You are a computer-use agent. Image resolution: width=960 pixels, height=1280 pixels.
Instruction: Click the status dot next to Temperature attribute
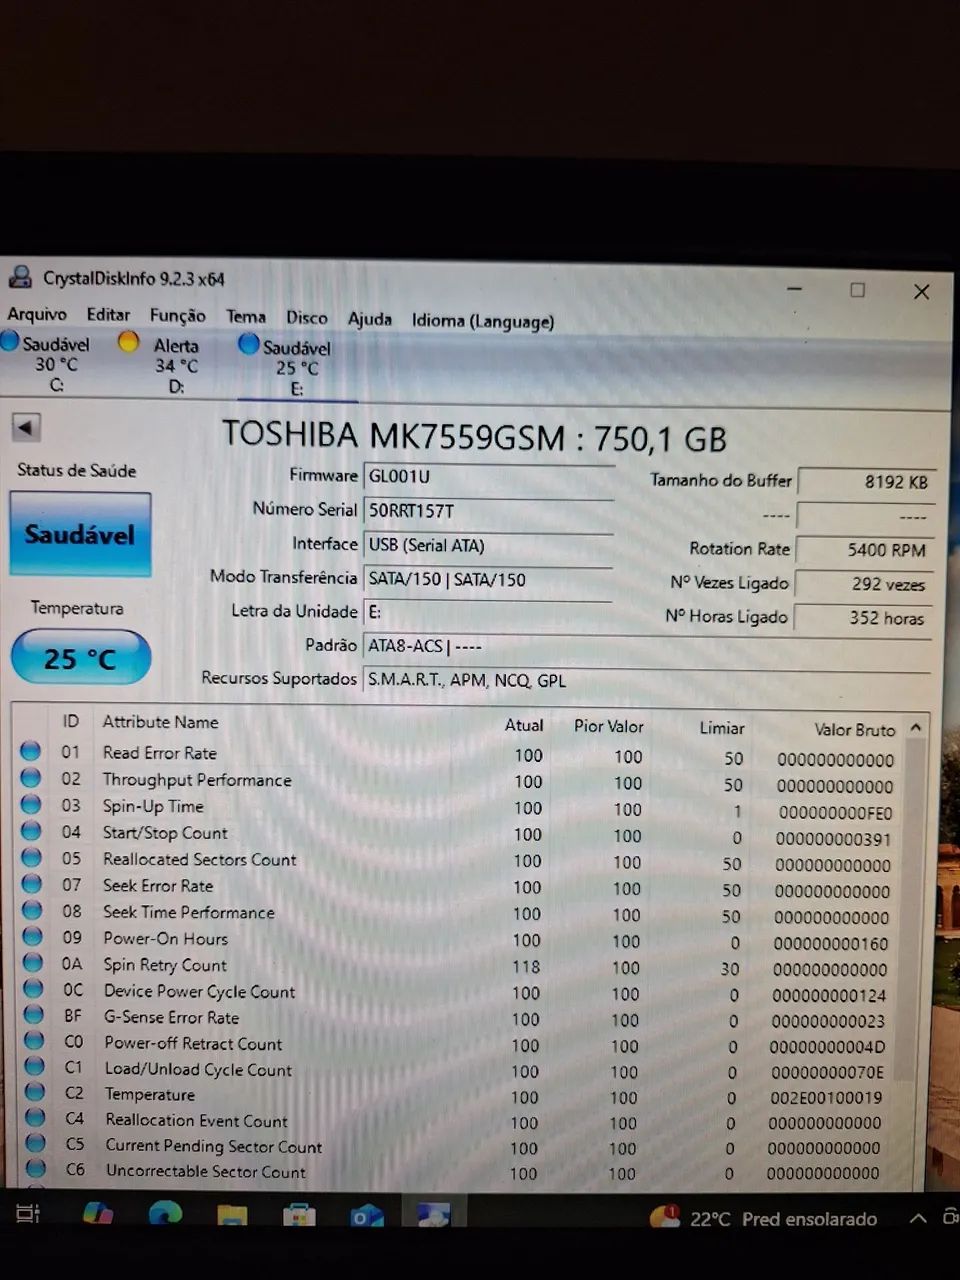click(30, 1092)
